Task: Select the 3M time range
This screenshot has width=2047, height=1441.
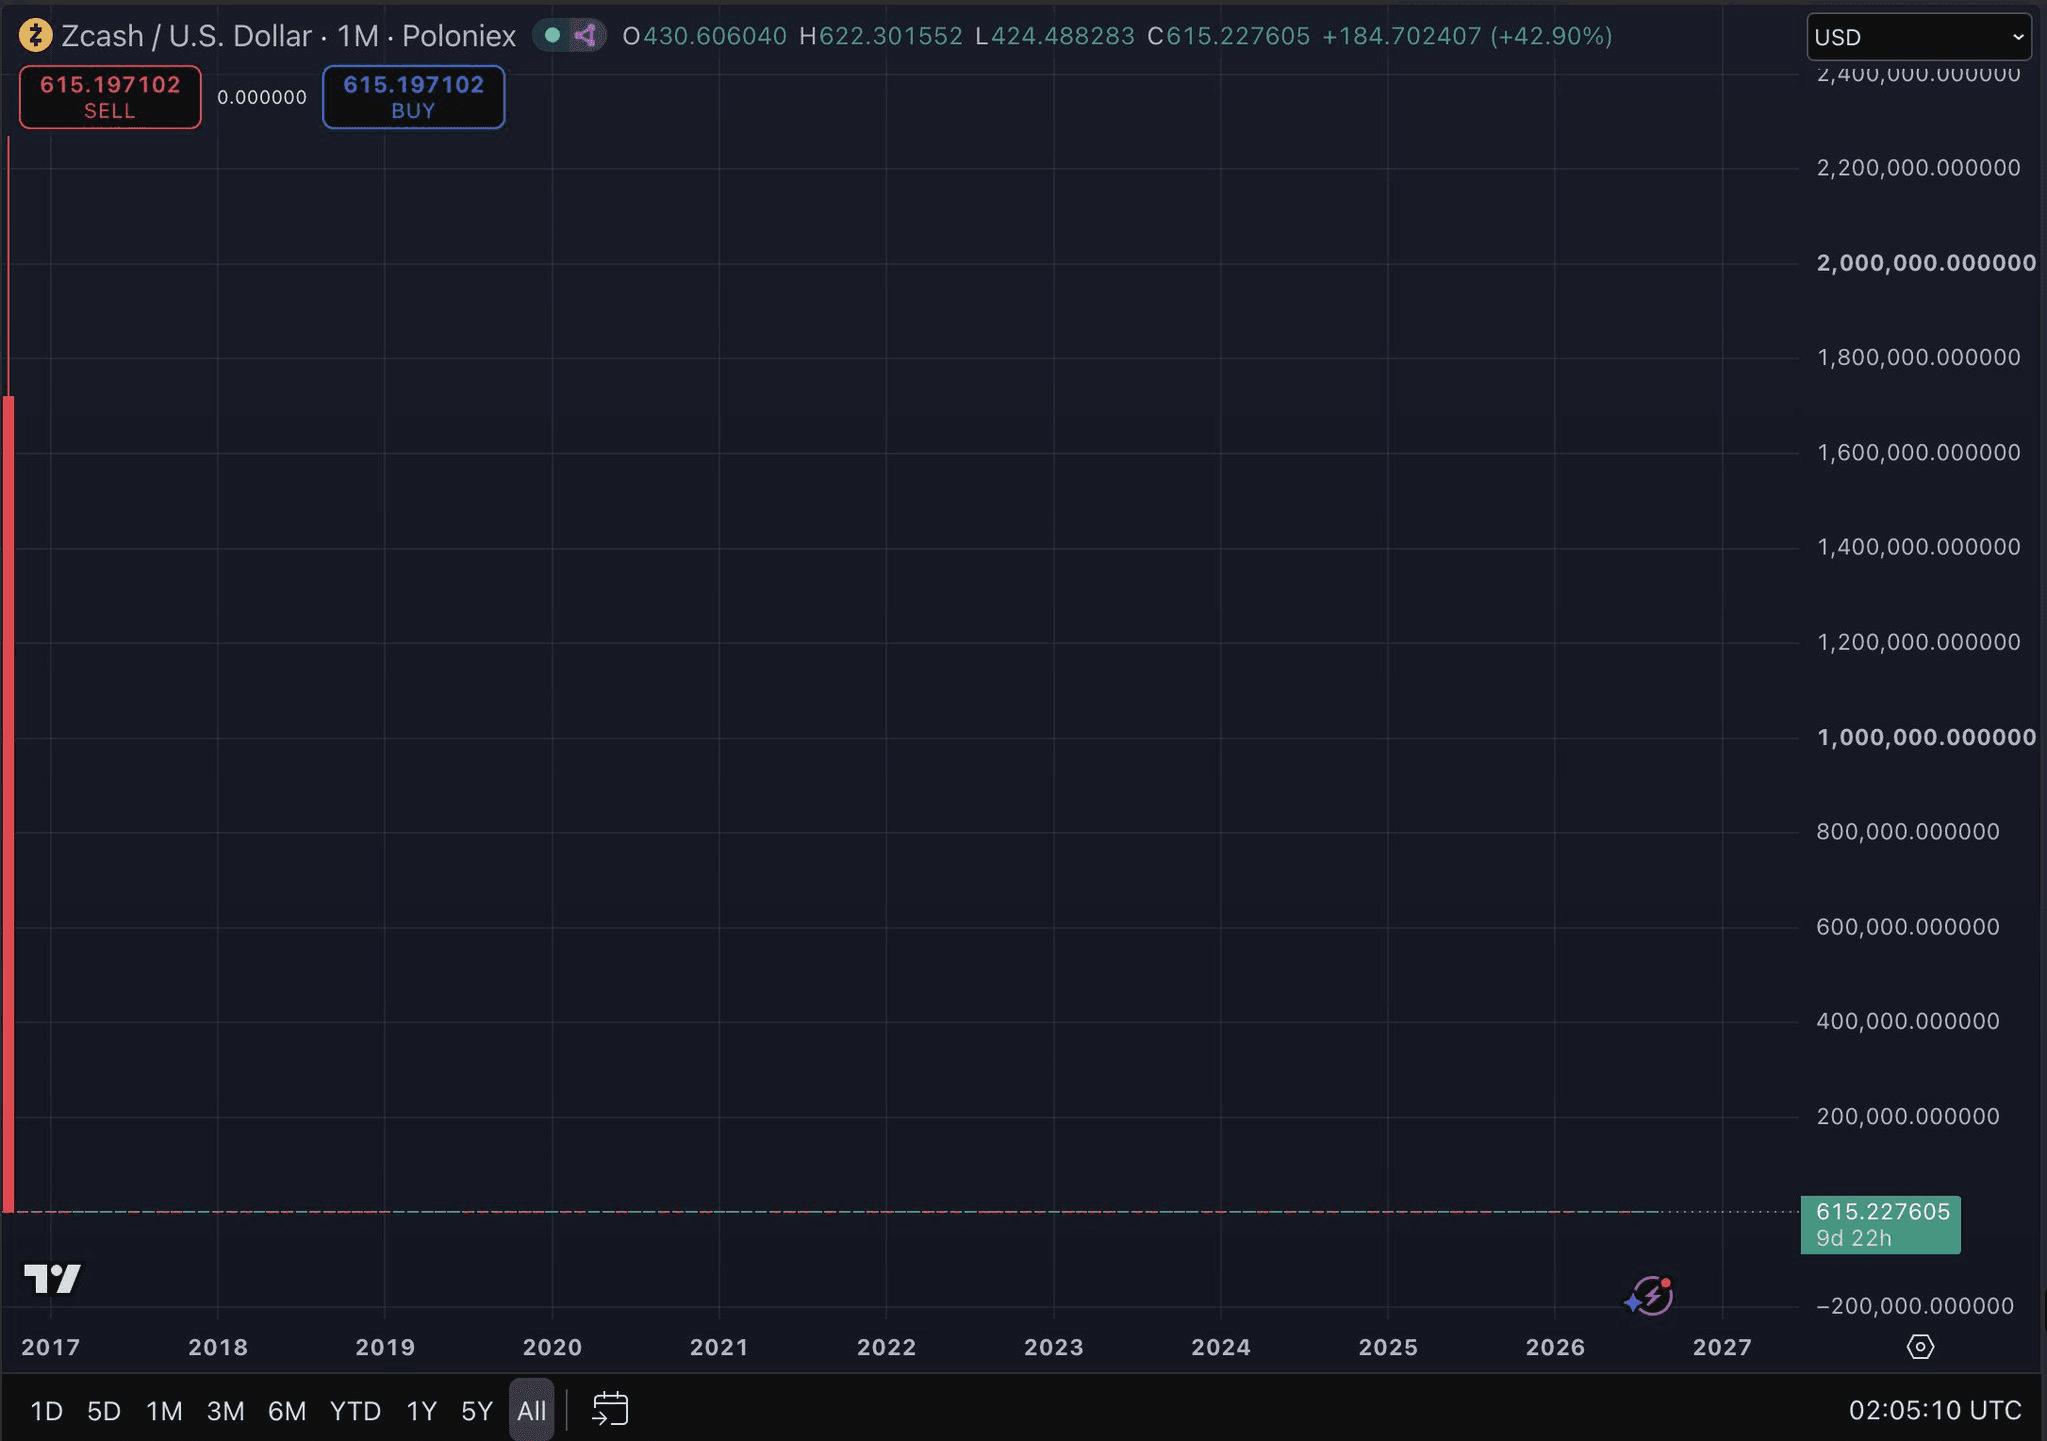Action: pos(225,1411)
